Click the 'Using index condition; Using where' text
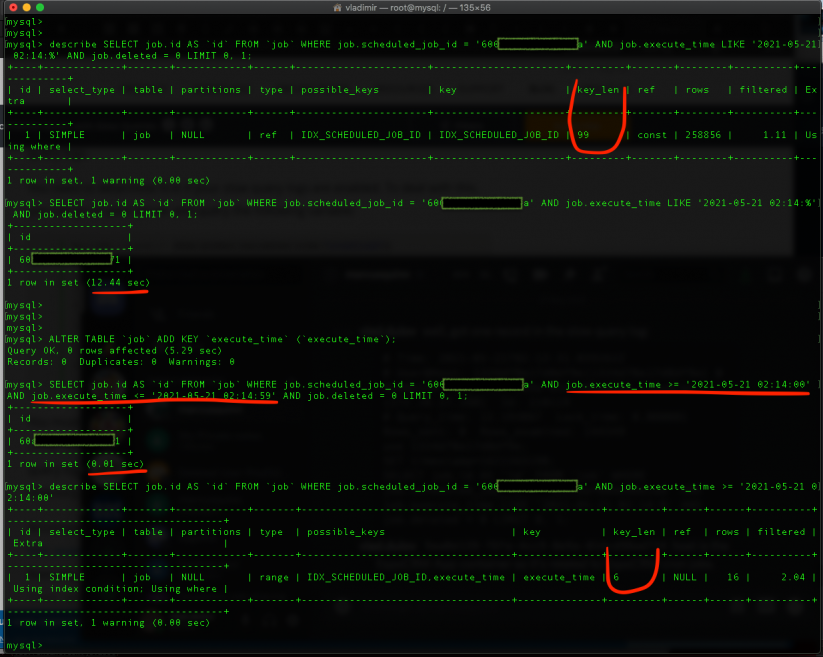The height and width of the screenshot is (657, 823). 115,589
